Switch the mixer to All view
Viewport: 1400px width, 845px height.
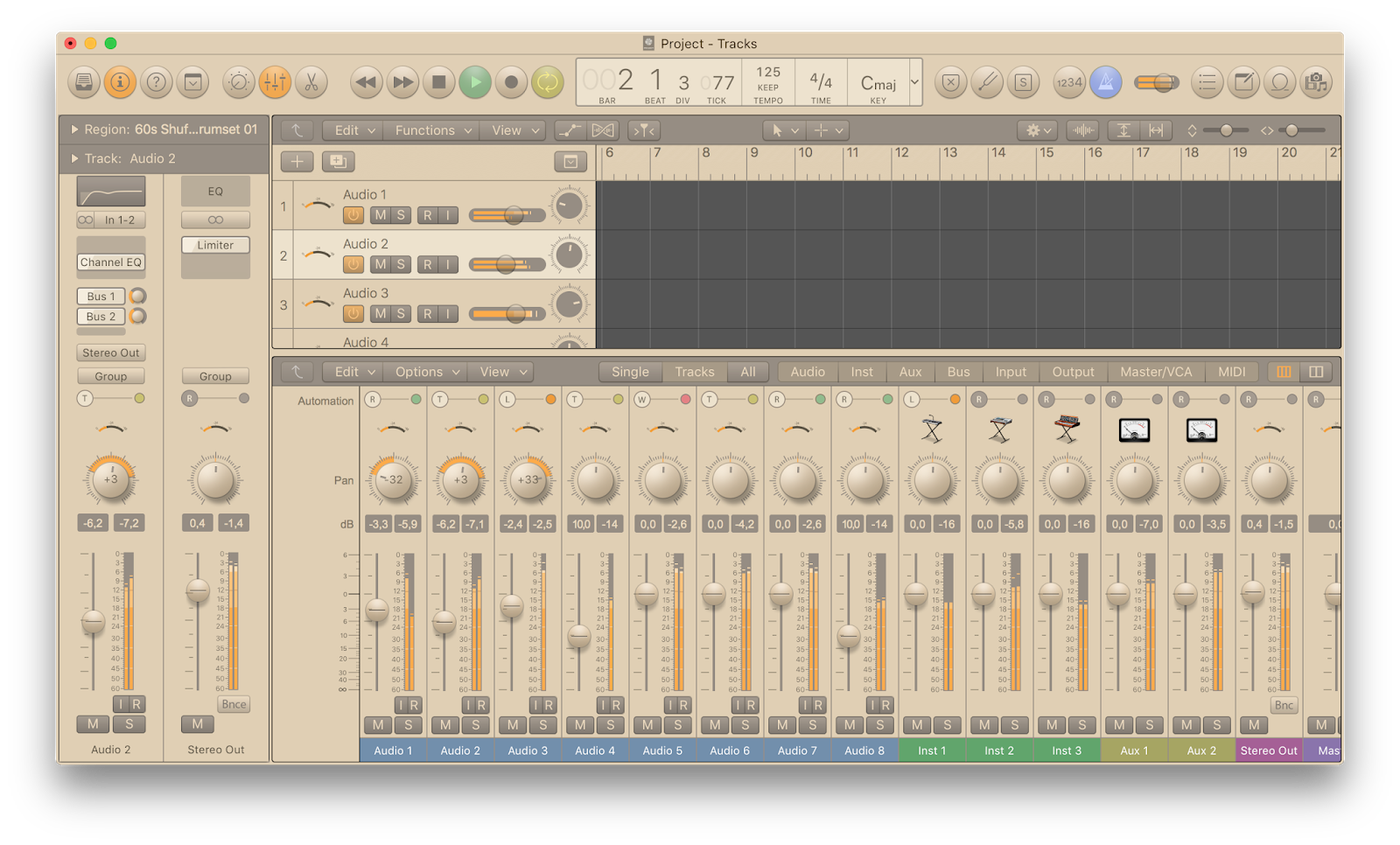tap(748, 372)
